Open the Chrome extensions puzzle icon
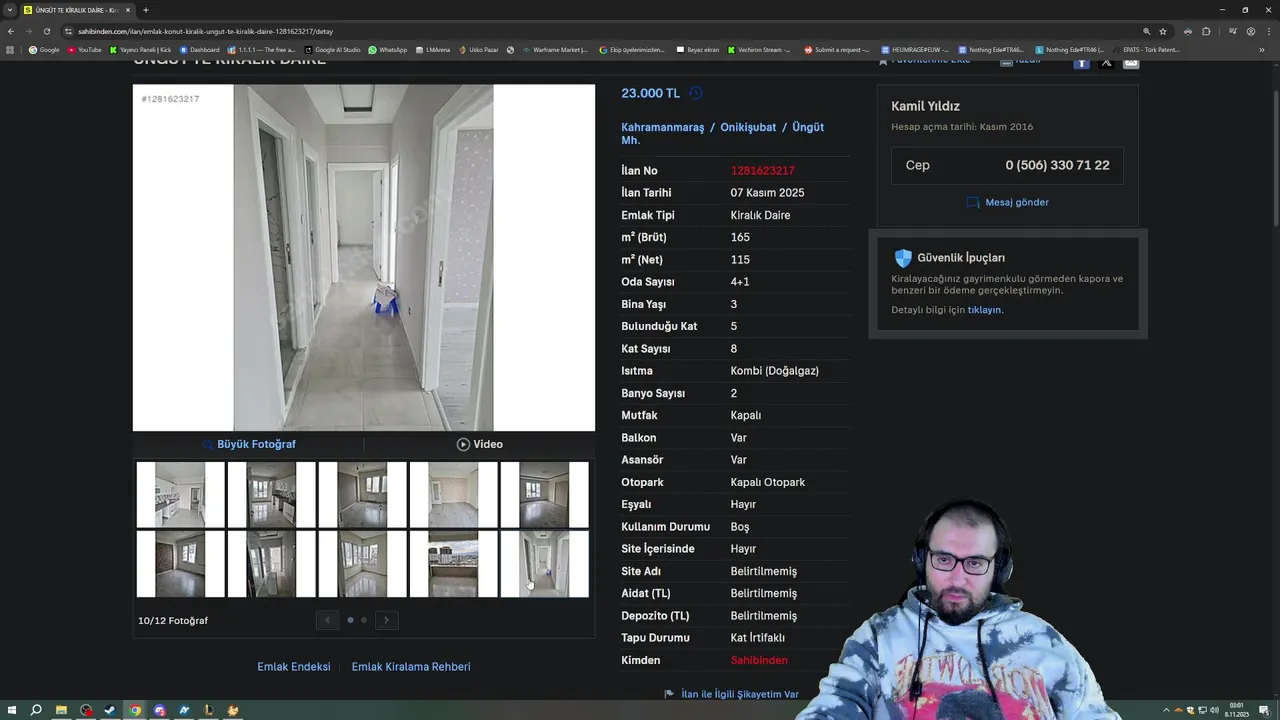 (1206, 31)
